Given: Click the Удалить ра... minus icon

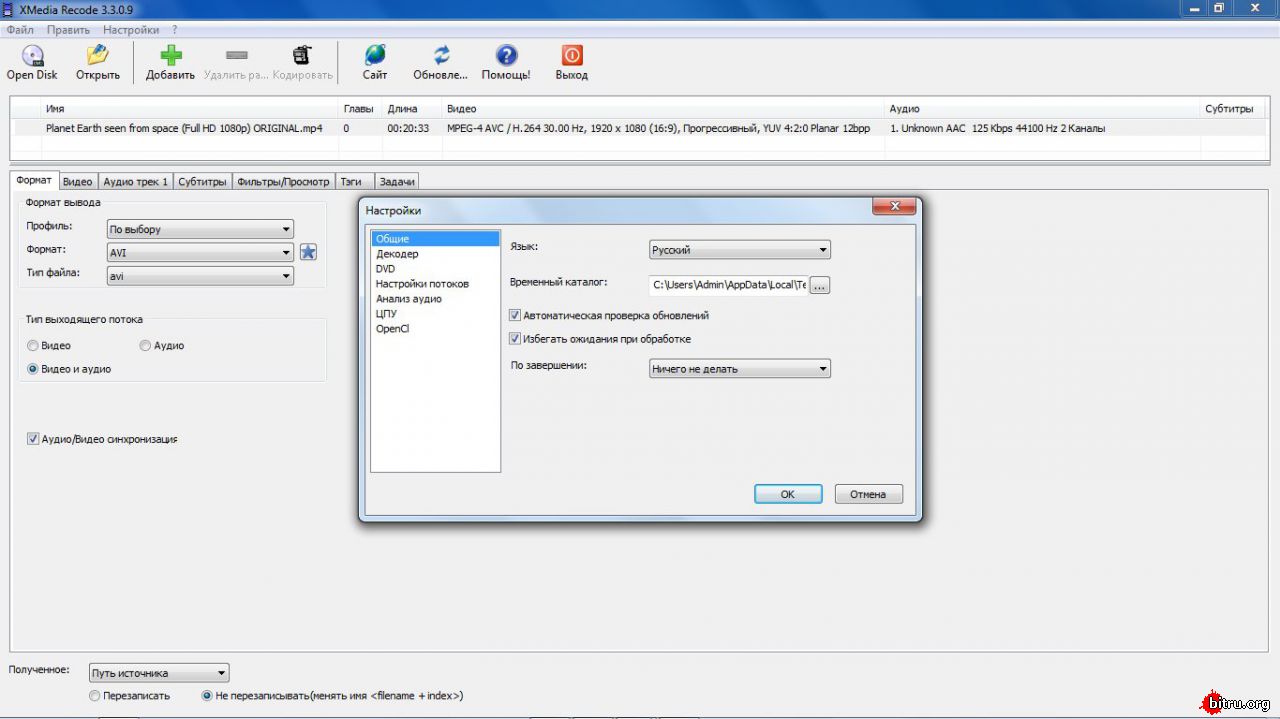Looking at the screenshot, I should [236, 55].
